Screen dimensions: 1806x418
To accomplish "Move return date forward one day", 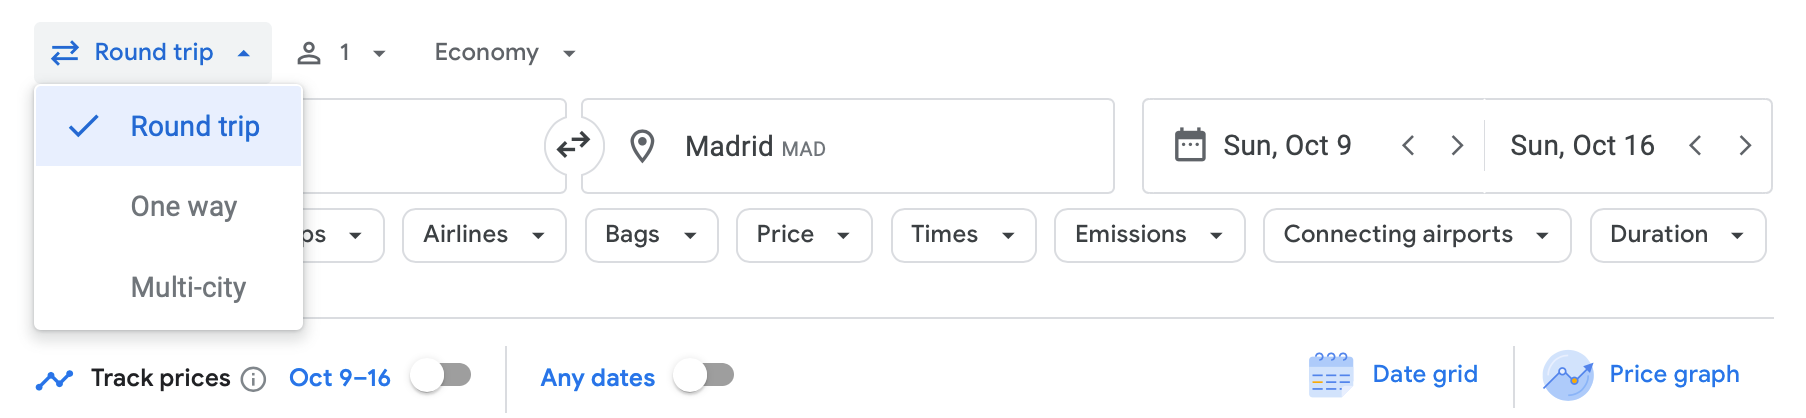I will pyautogui.click(x=1745, y=146).
